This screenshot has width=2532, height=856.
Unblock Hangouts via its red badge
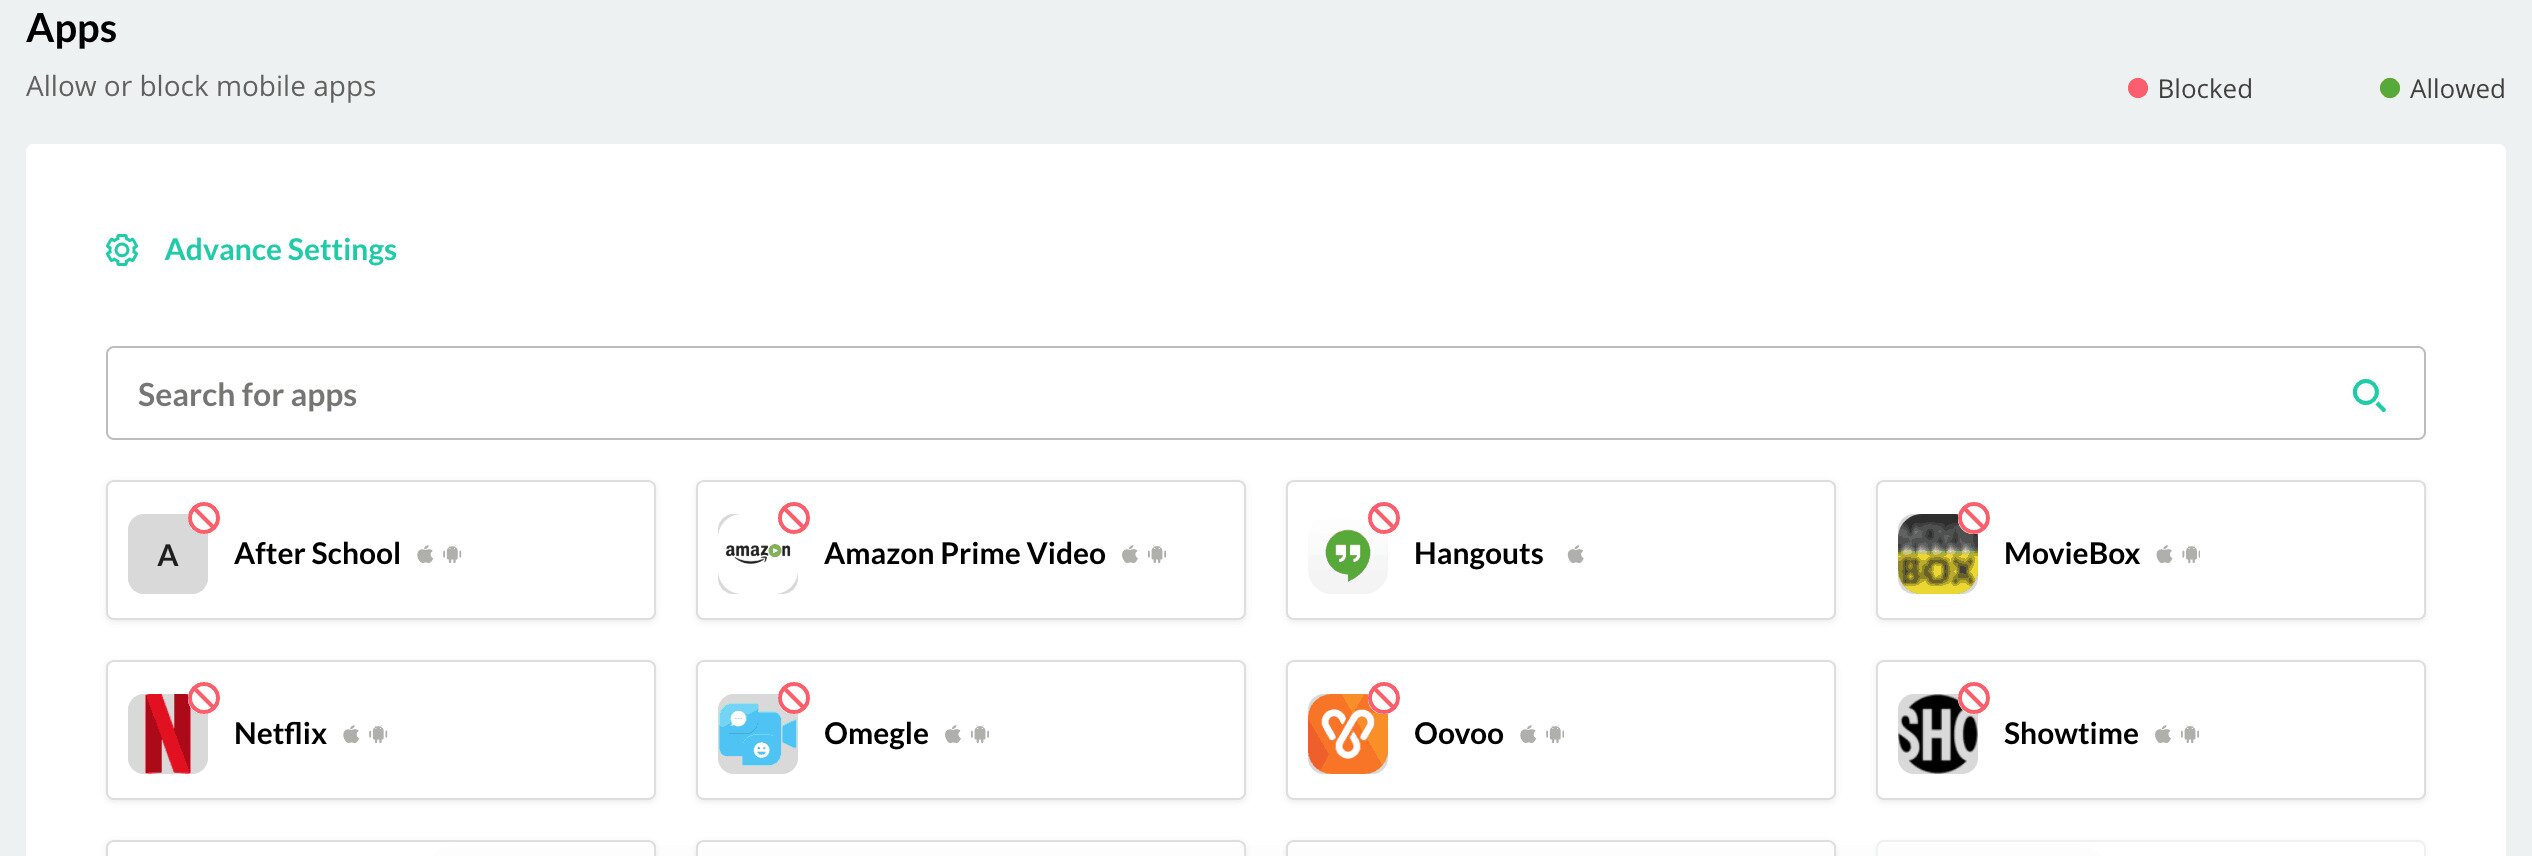[x=1384, y=518]
